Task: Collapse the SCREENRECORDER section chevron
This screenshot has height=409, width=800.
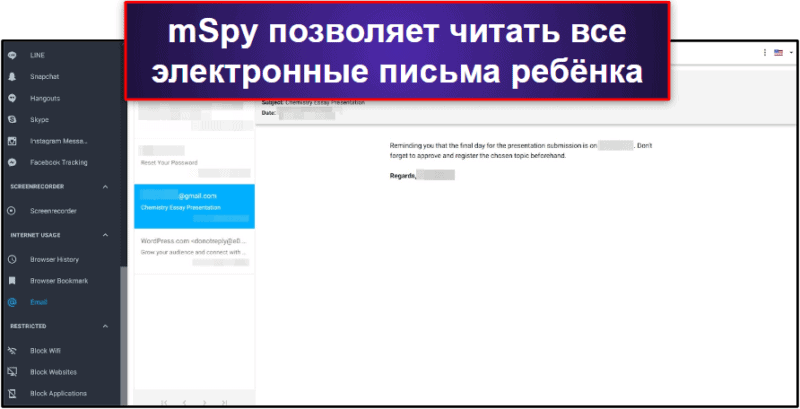Action: [x=105, y=187]
